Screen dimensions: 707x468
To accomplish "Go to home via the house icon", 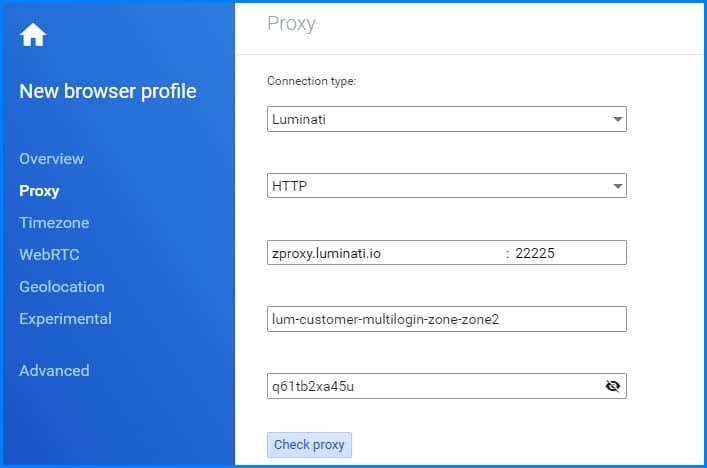I will coord(33,35).
